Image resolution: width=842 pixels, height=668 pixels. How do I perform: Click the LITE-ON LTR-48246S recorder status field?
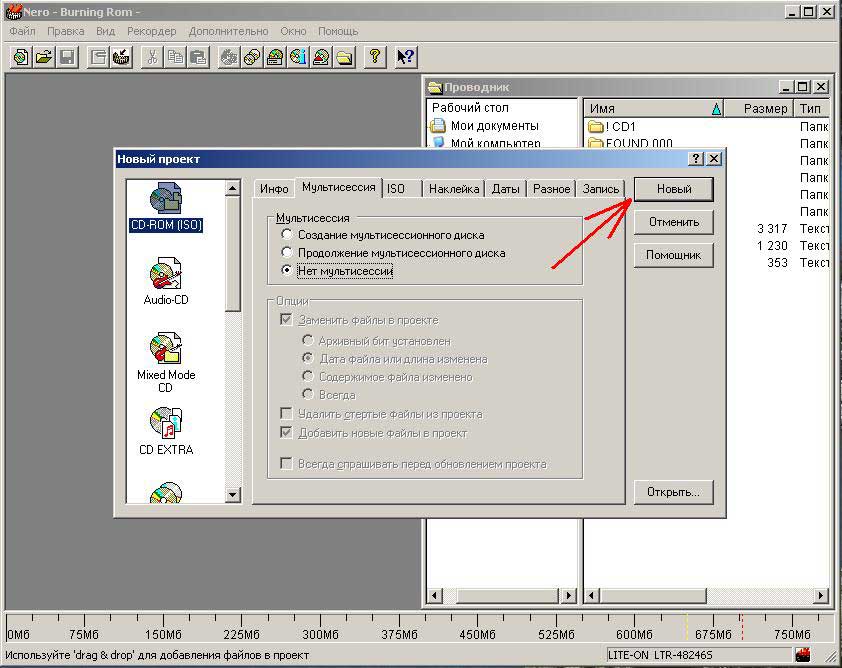[700, 655]
